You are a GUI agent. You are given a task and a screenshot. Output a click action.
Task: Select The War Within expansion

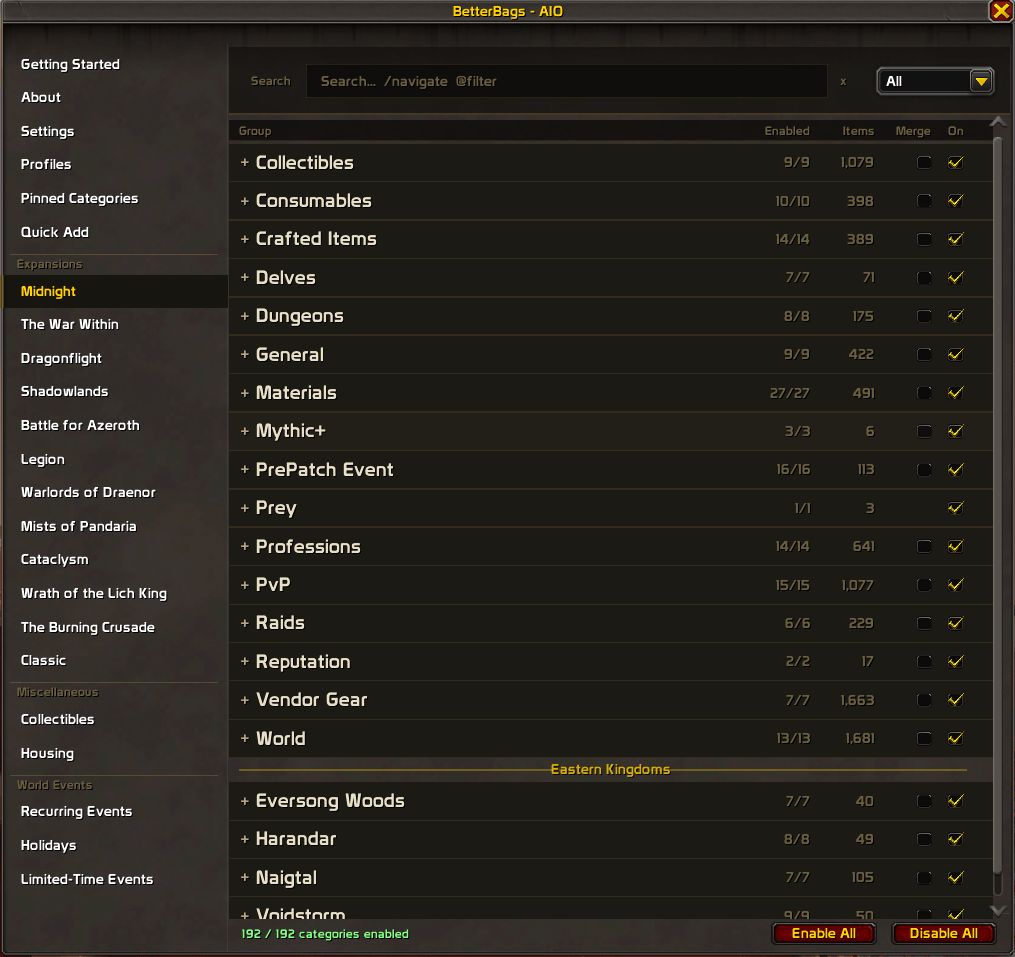pyautogui.click(x=69, y=324)
